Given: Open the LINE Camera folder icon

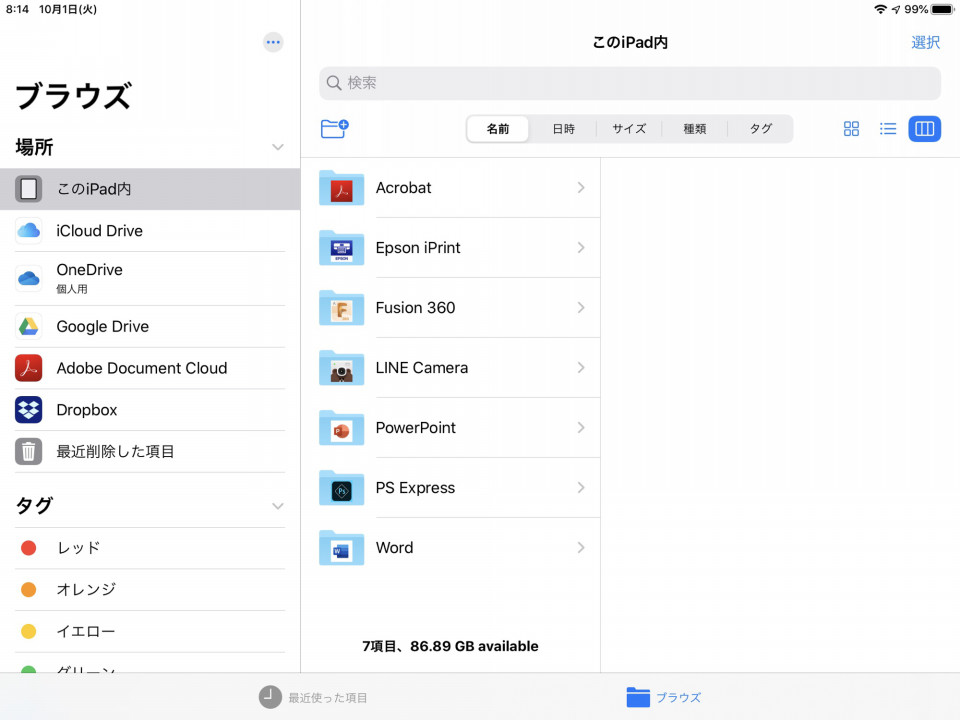Looking at the screenshot, I should click(x=342, y=367).
